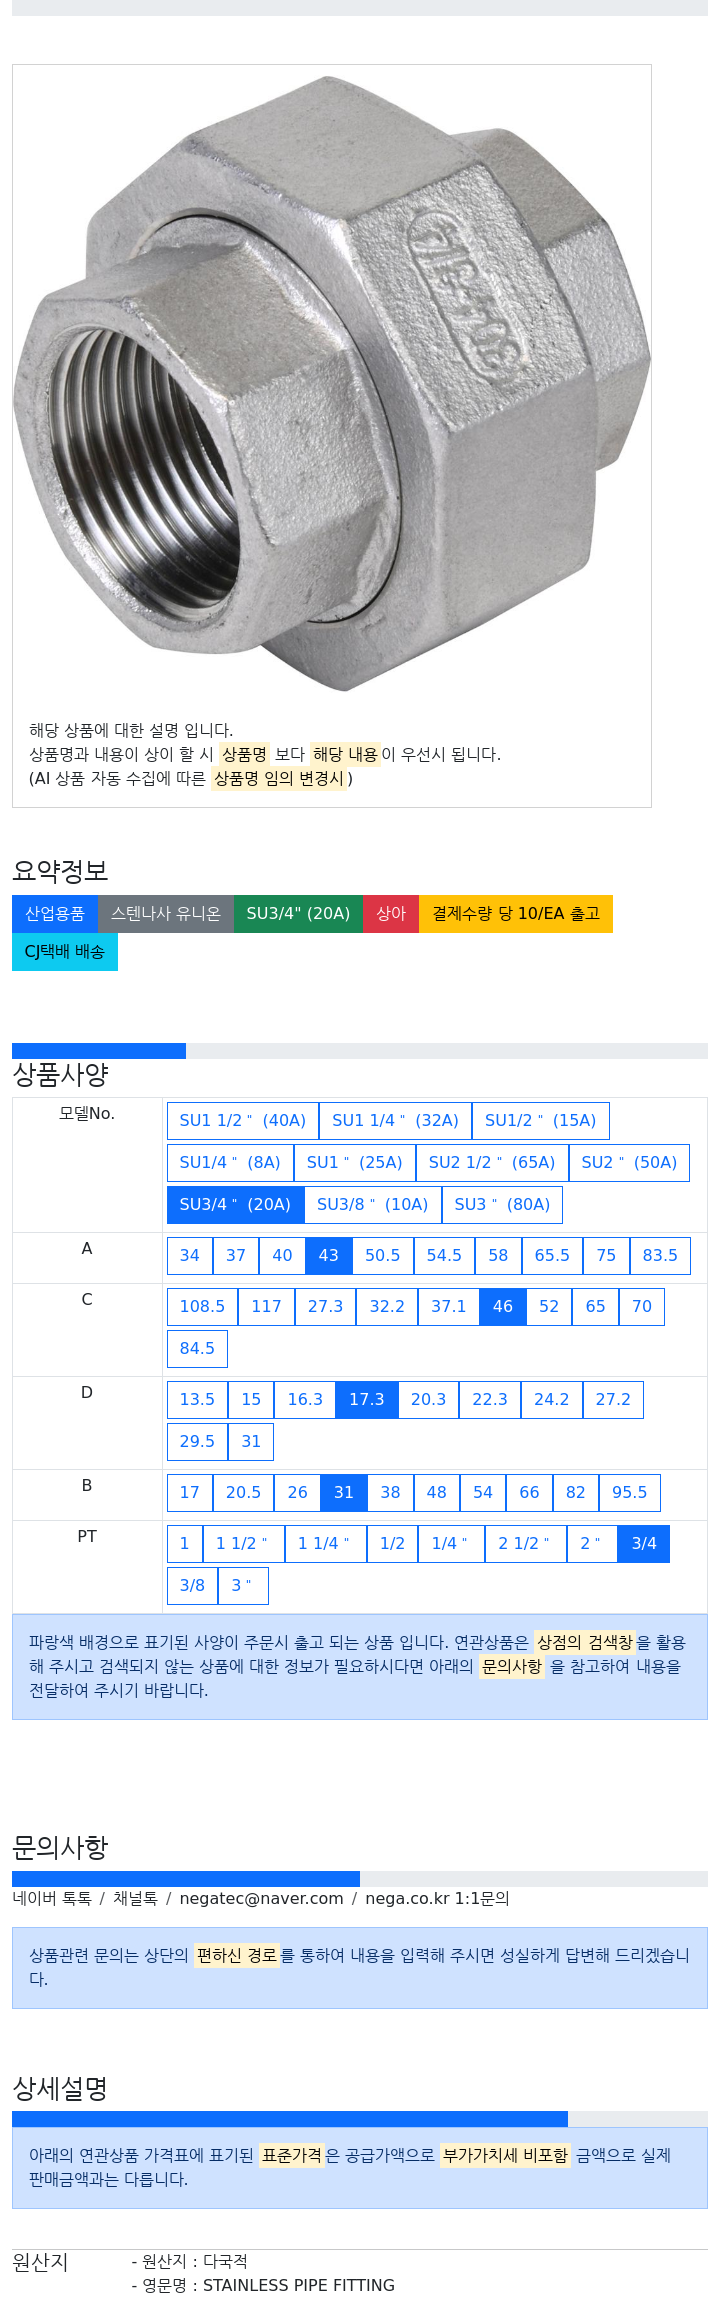
Task: Open the 네이버 톡톡 inquiry link
Action: [52, 1899]
